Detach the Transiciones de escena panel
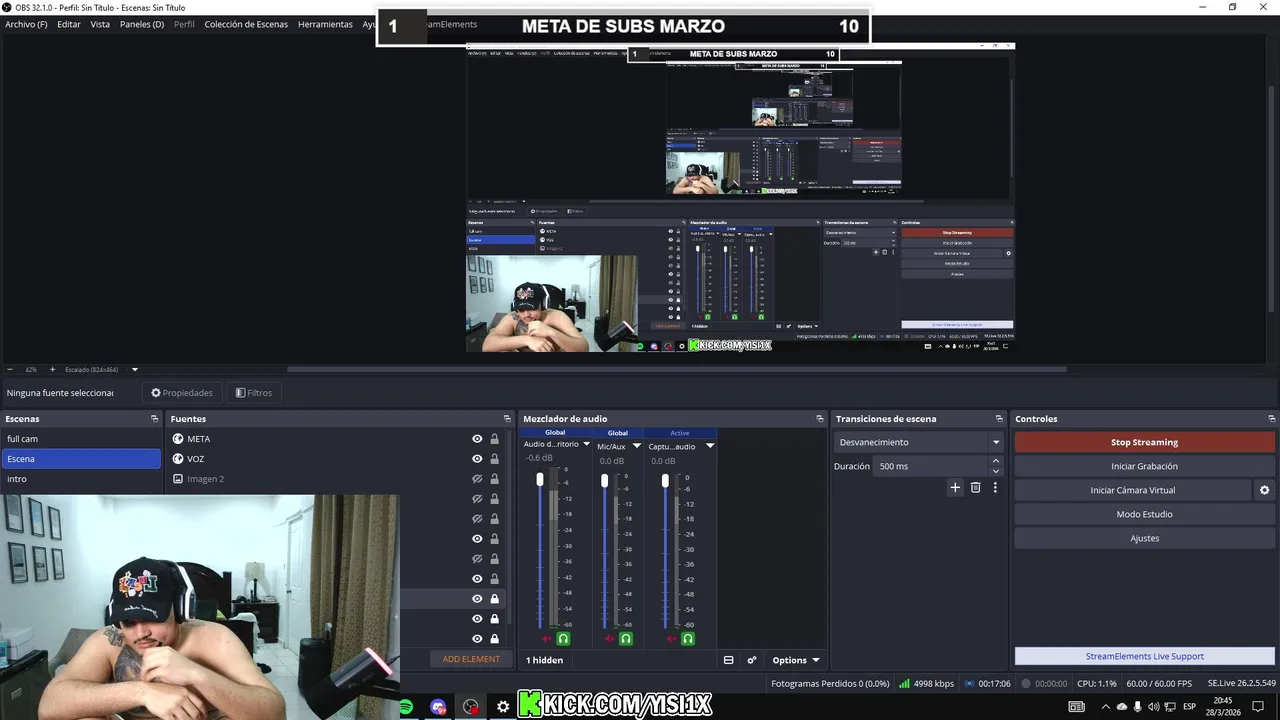The height and width of the screenshot is (720, 1280). coord(999,419)
